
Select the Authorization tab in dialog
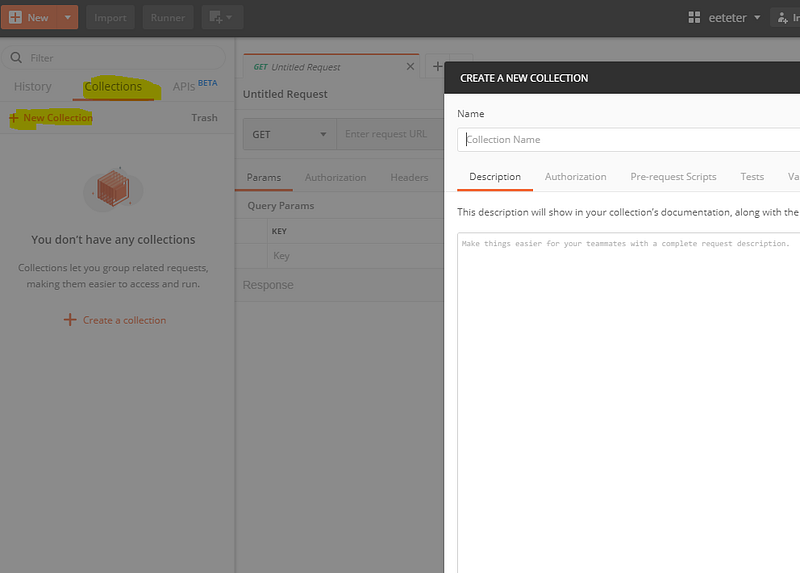tap(576, 177)
